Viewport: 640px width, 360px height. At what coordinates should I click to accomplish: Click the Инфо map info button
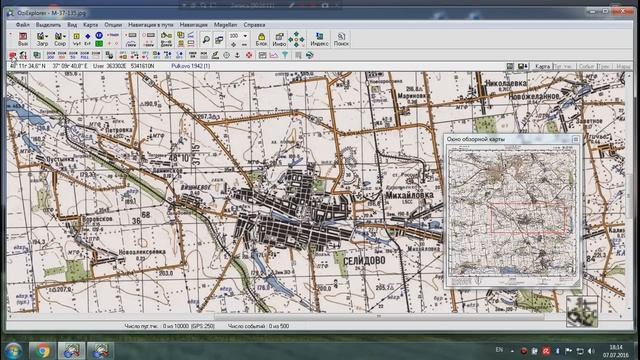click(x=279, y=39)
